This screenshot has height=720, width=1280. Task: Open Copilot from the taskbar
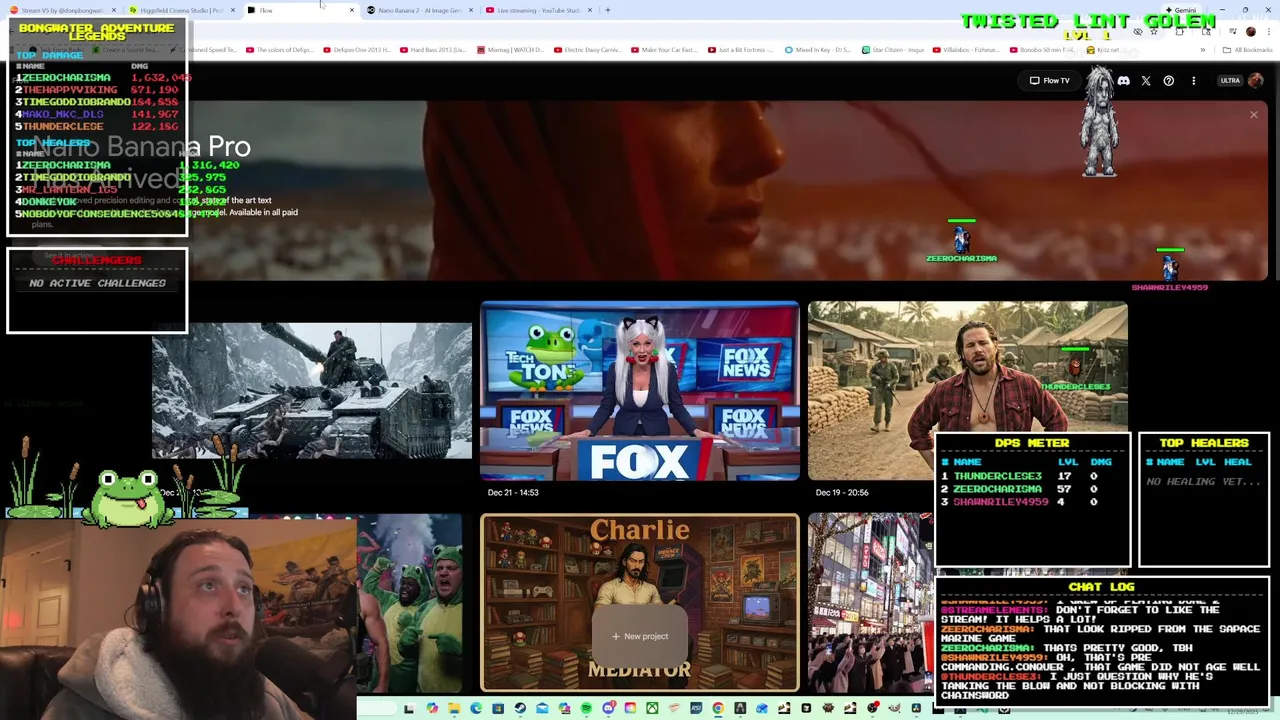click(432, 708)
